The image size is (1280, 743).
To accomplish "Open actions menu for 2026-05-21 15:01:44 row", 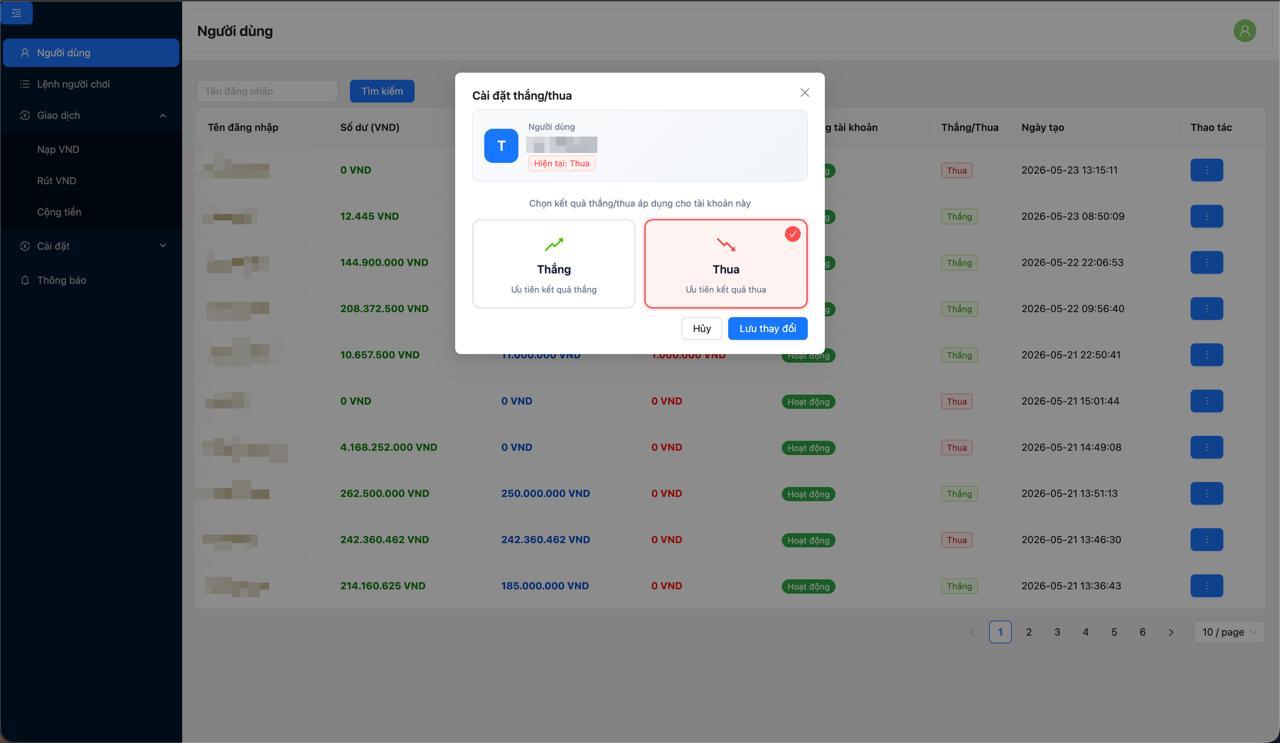I will click(x=1206, y=401).
